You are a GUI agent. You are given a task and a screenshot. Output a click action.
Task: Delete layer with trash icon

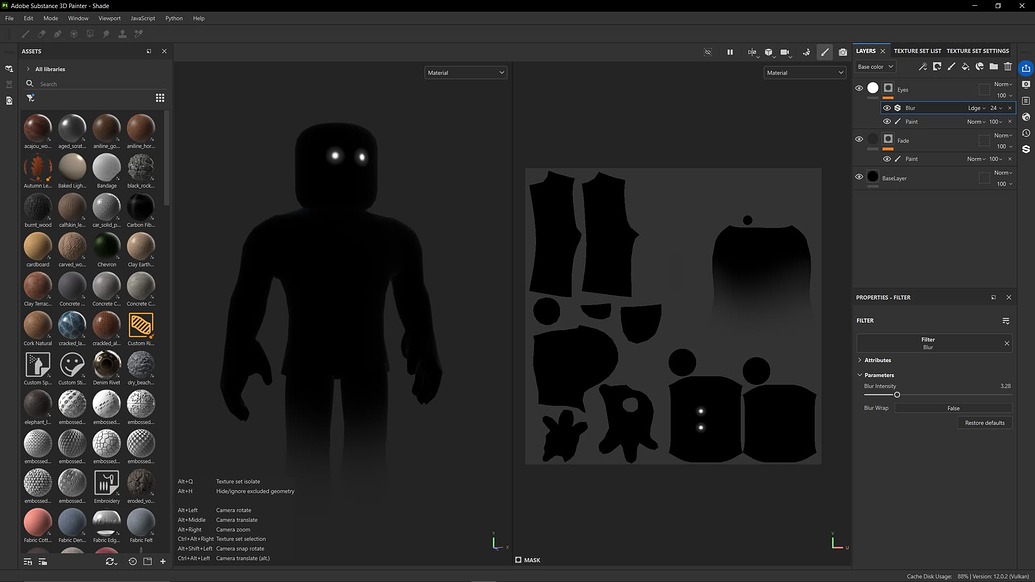click(1008, 67)
